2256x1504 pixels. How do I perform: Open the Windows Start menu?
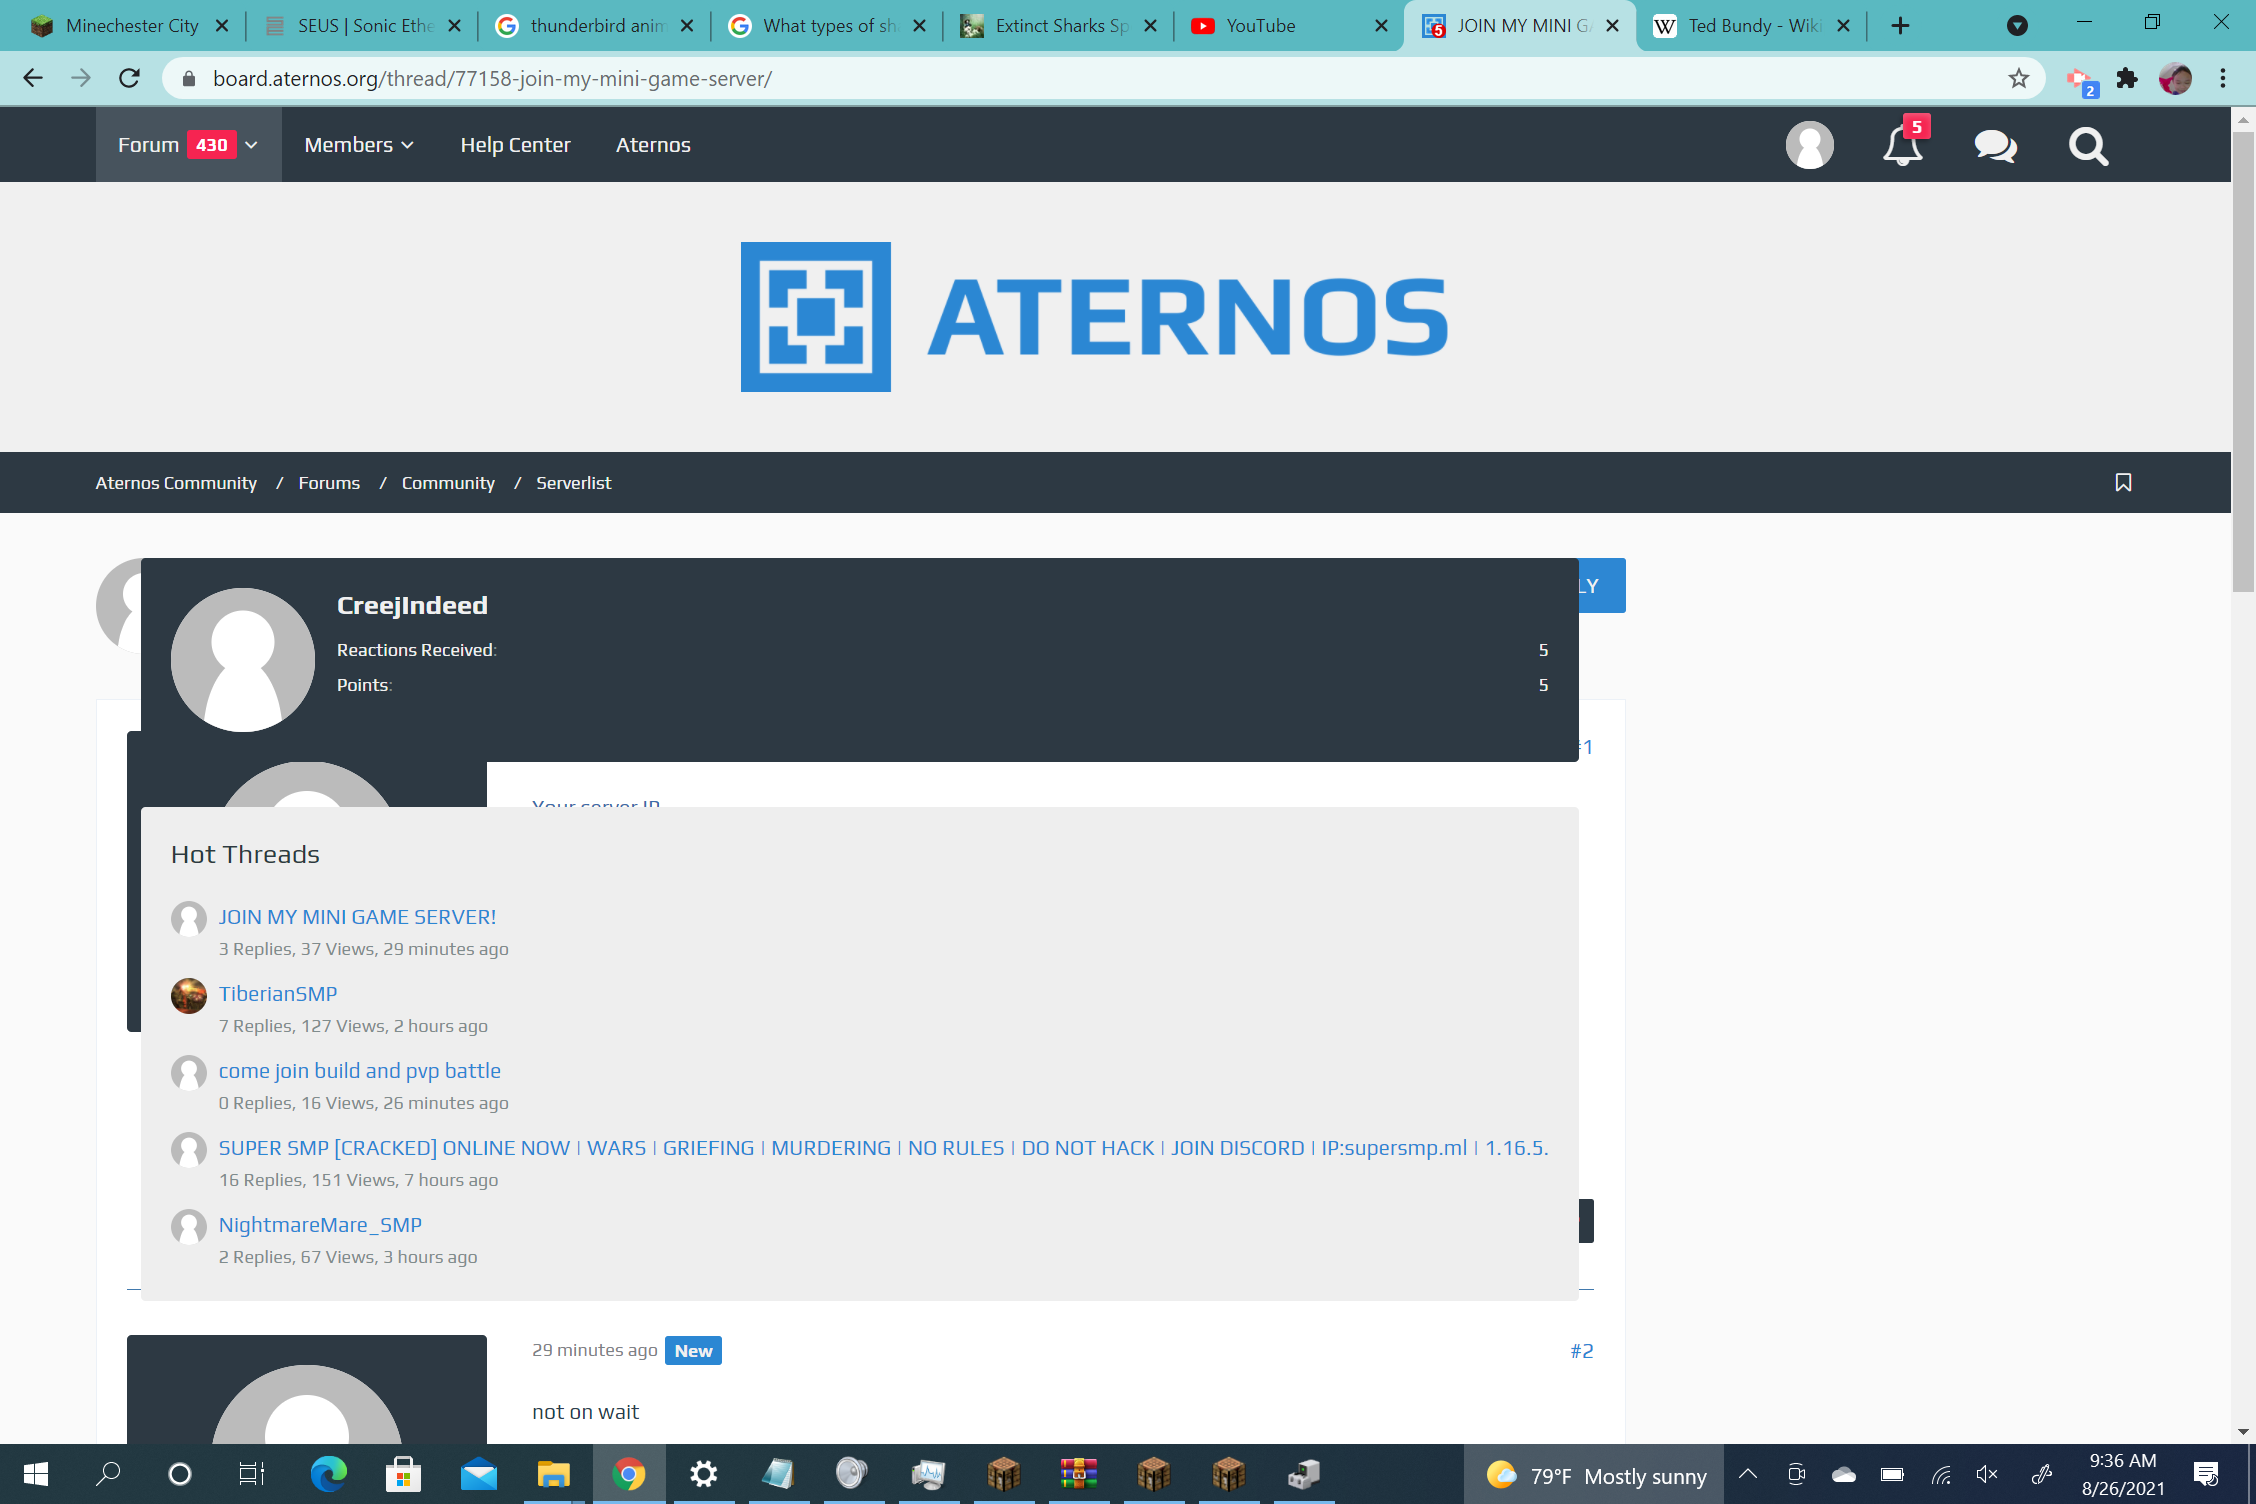tap(35, 1474)
